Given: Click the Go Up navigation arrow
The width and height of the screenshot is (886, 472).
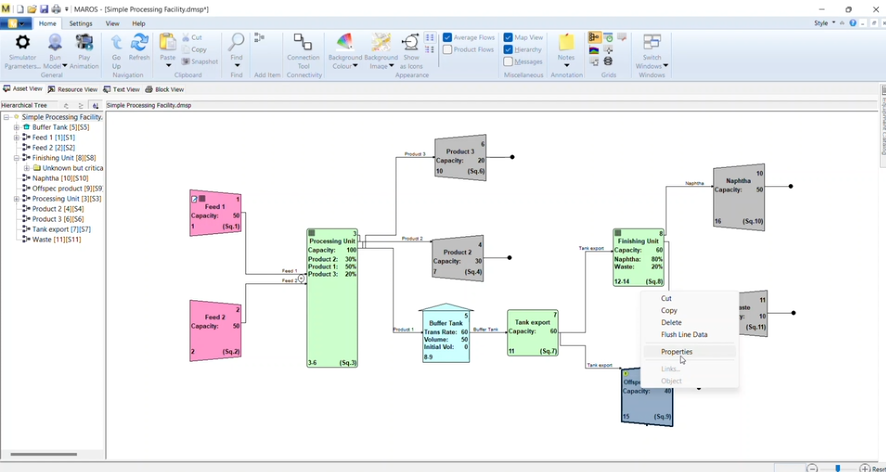Looking at the screenshot, I should [x=116, y=42].
